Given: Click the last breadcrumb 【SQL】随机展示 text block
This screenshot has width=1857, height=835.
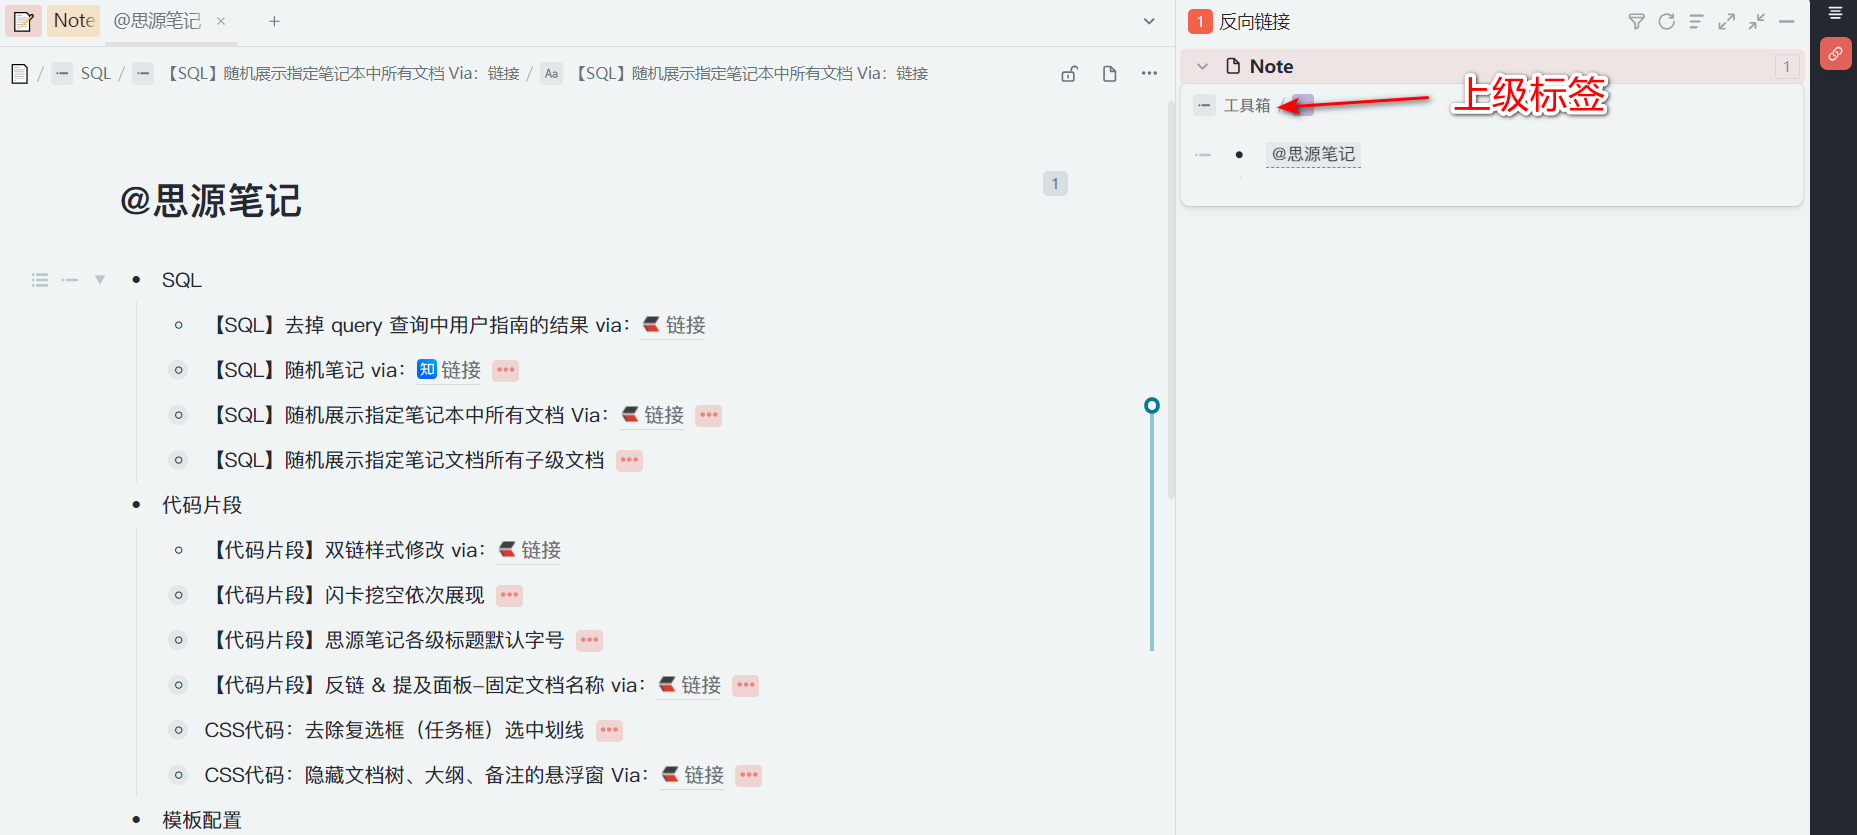Looking at the screenshot, I should 751,74.
